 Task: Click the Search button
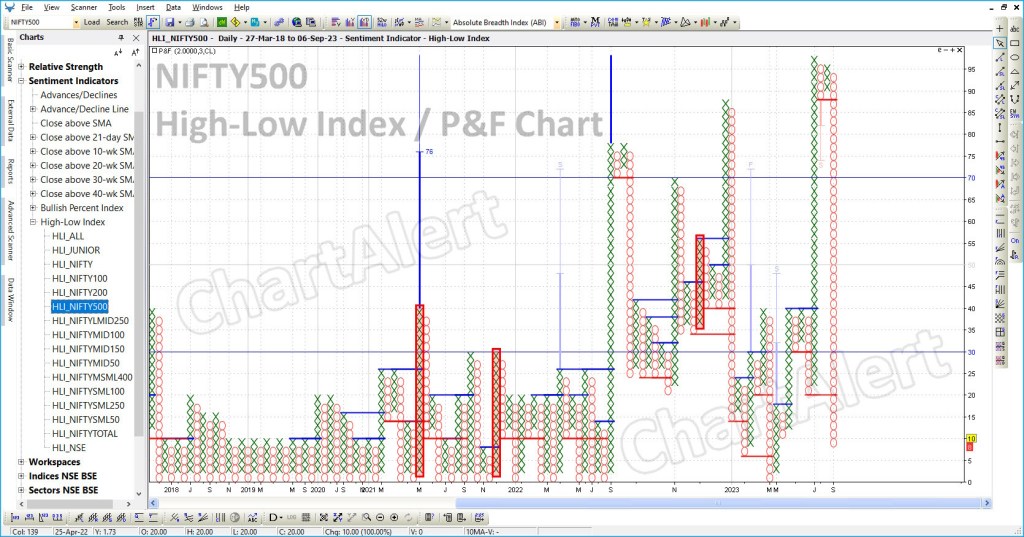(117, 21)
